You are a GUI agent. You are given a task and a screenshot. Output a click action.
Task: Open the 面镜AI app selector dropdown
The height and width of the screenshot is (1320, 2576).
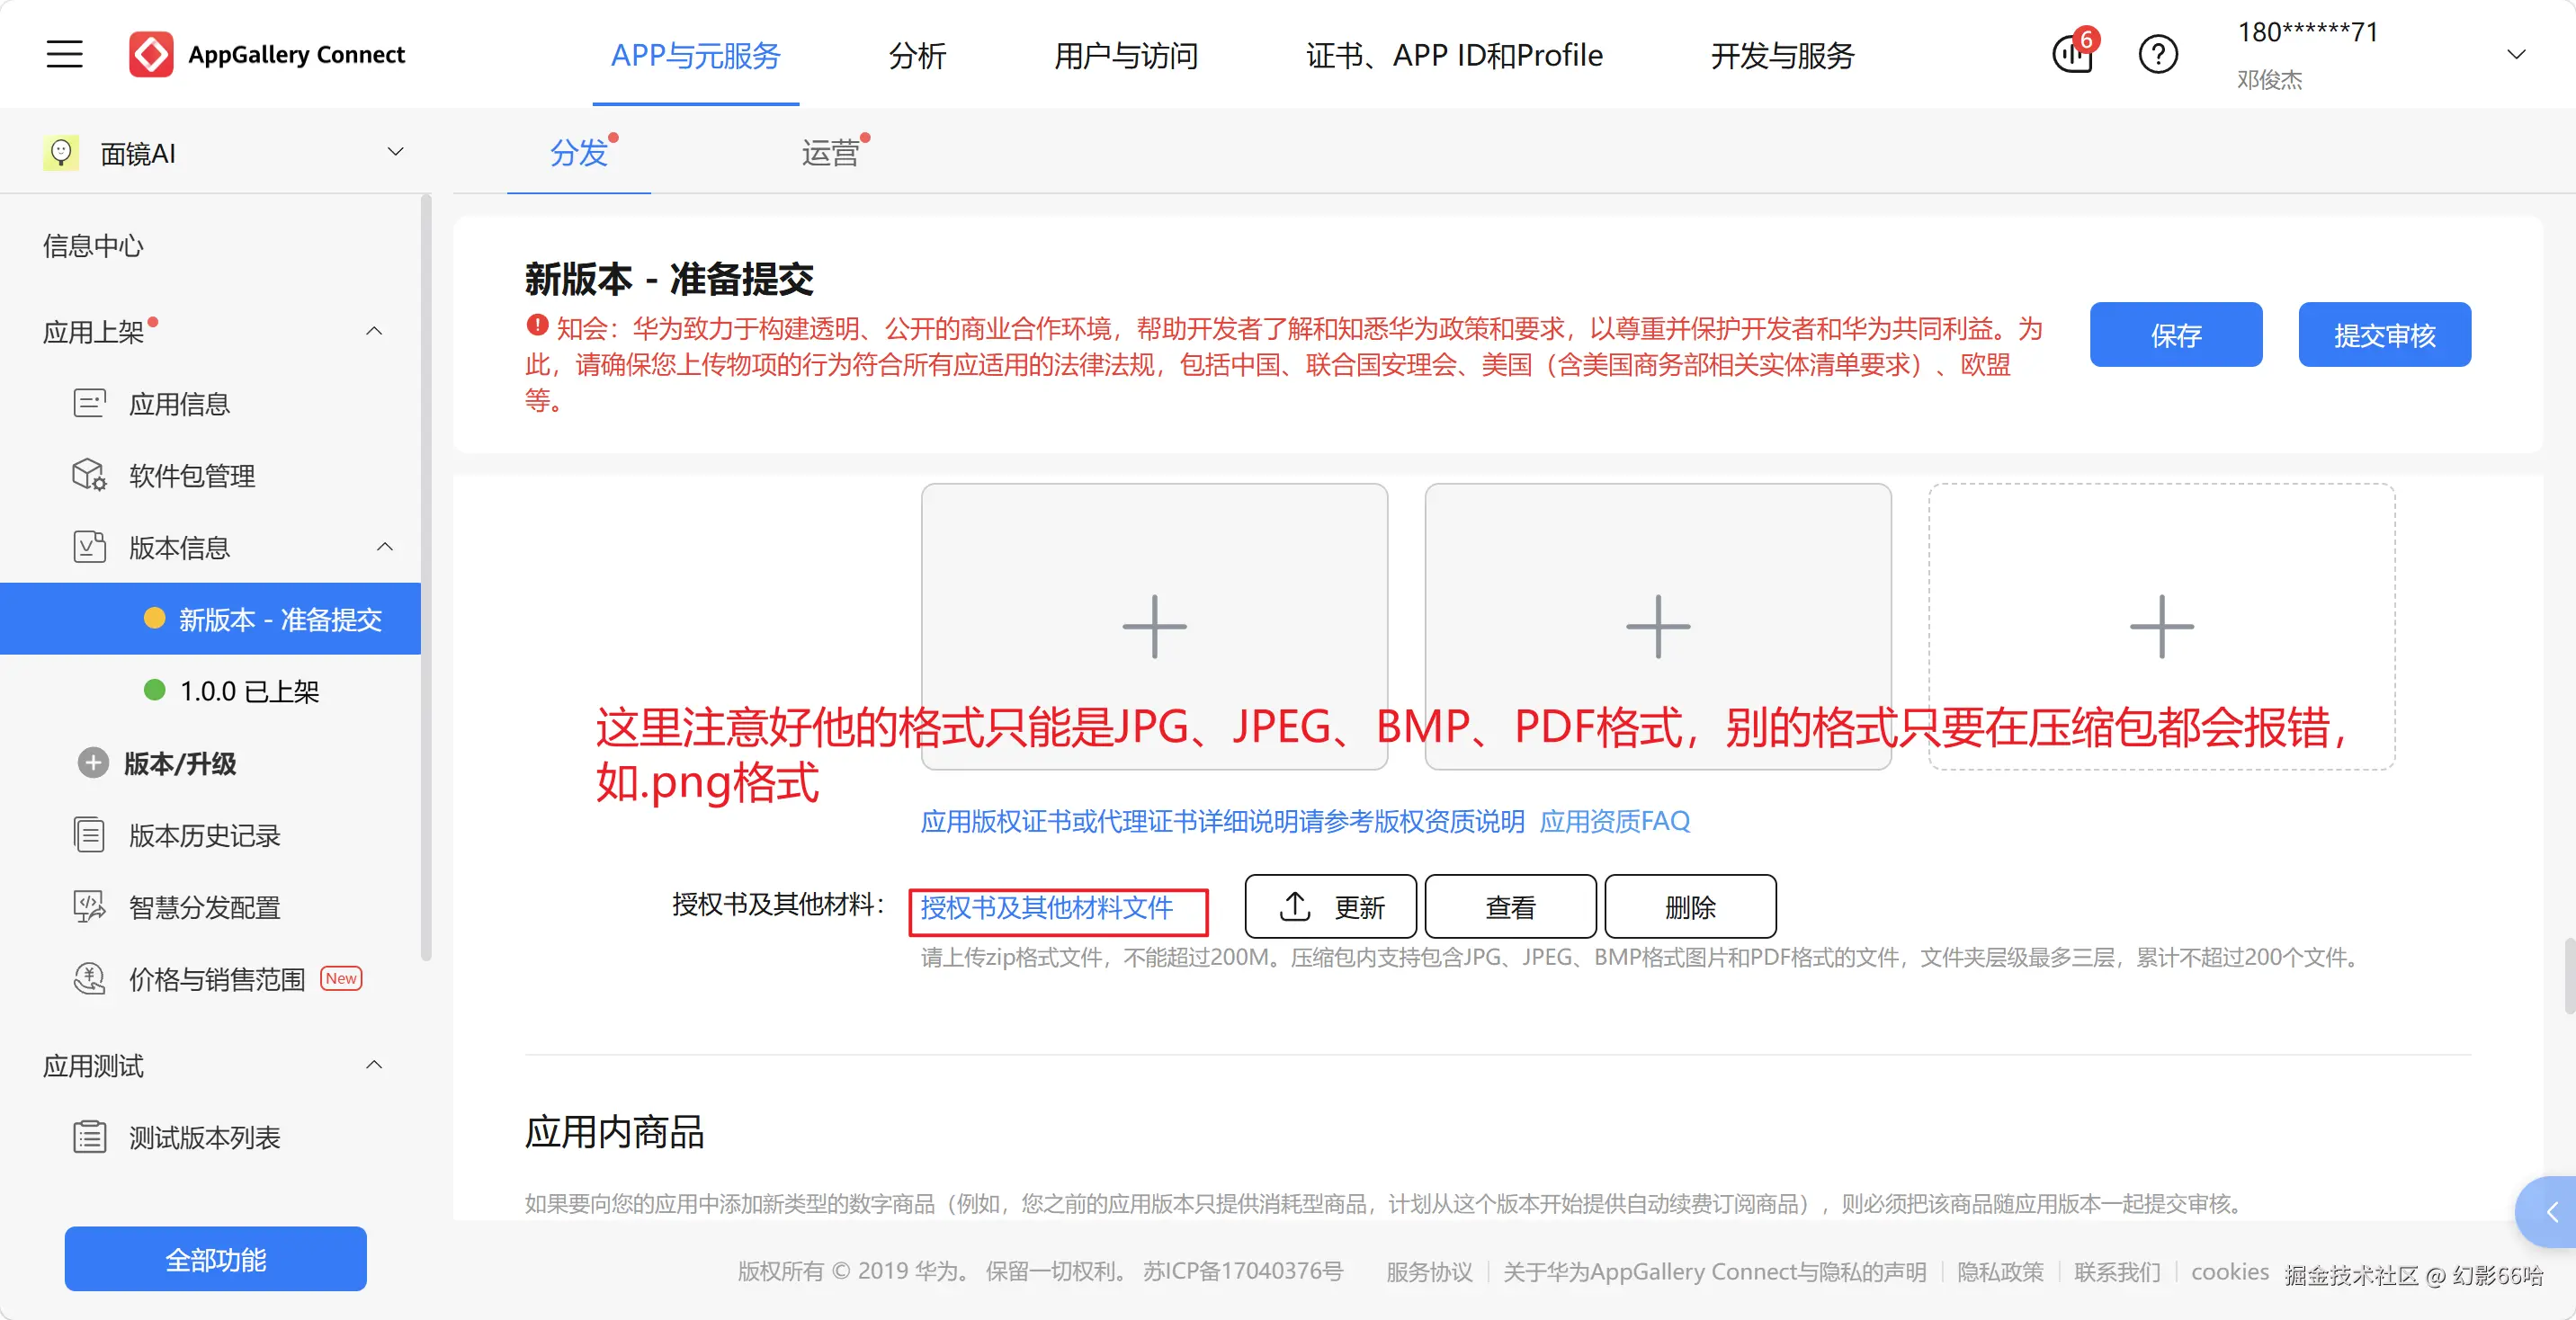(x=395, y=152)
